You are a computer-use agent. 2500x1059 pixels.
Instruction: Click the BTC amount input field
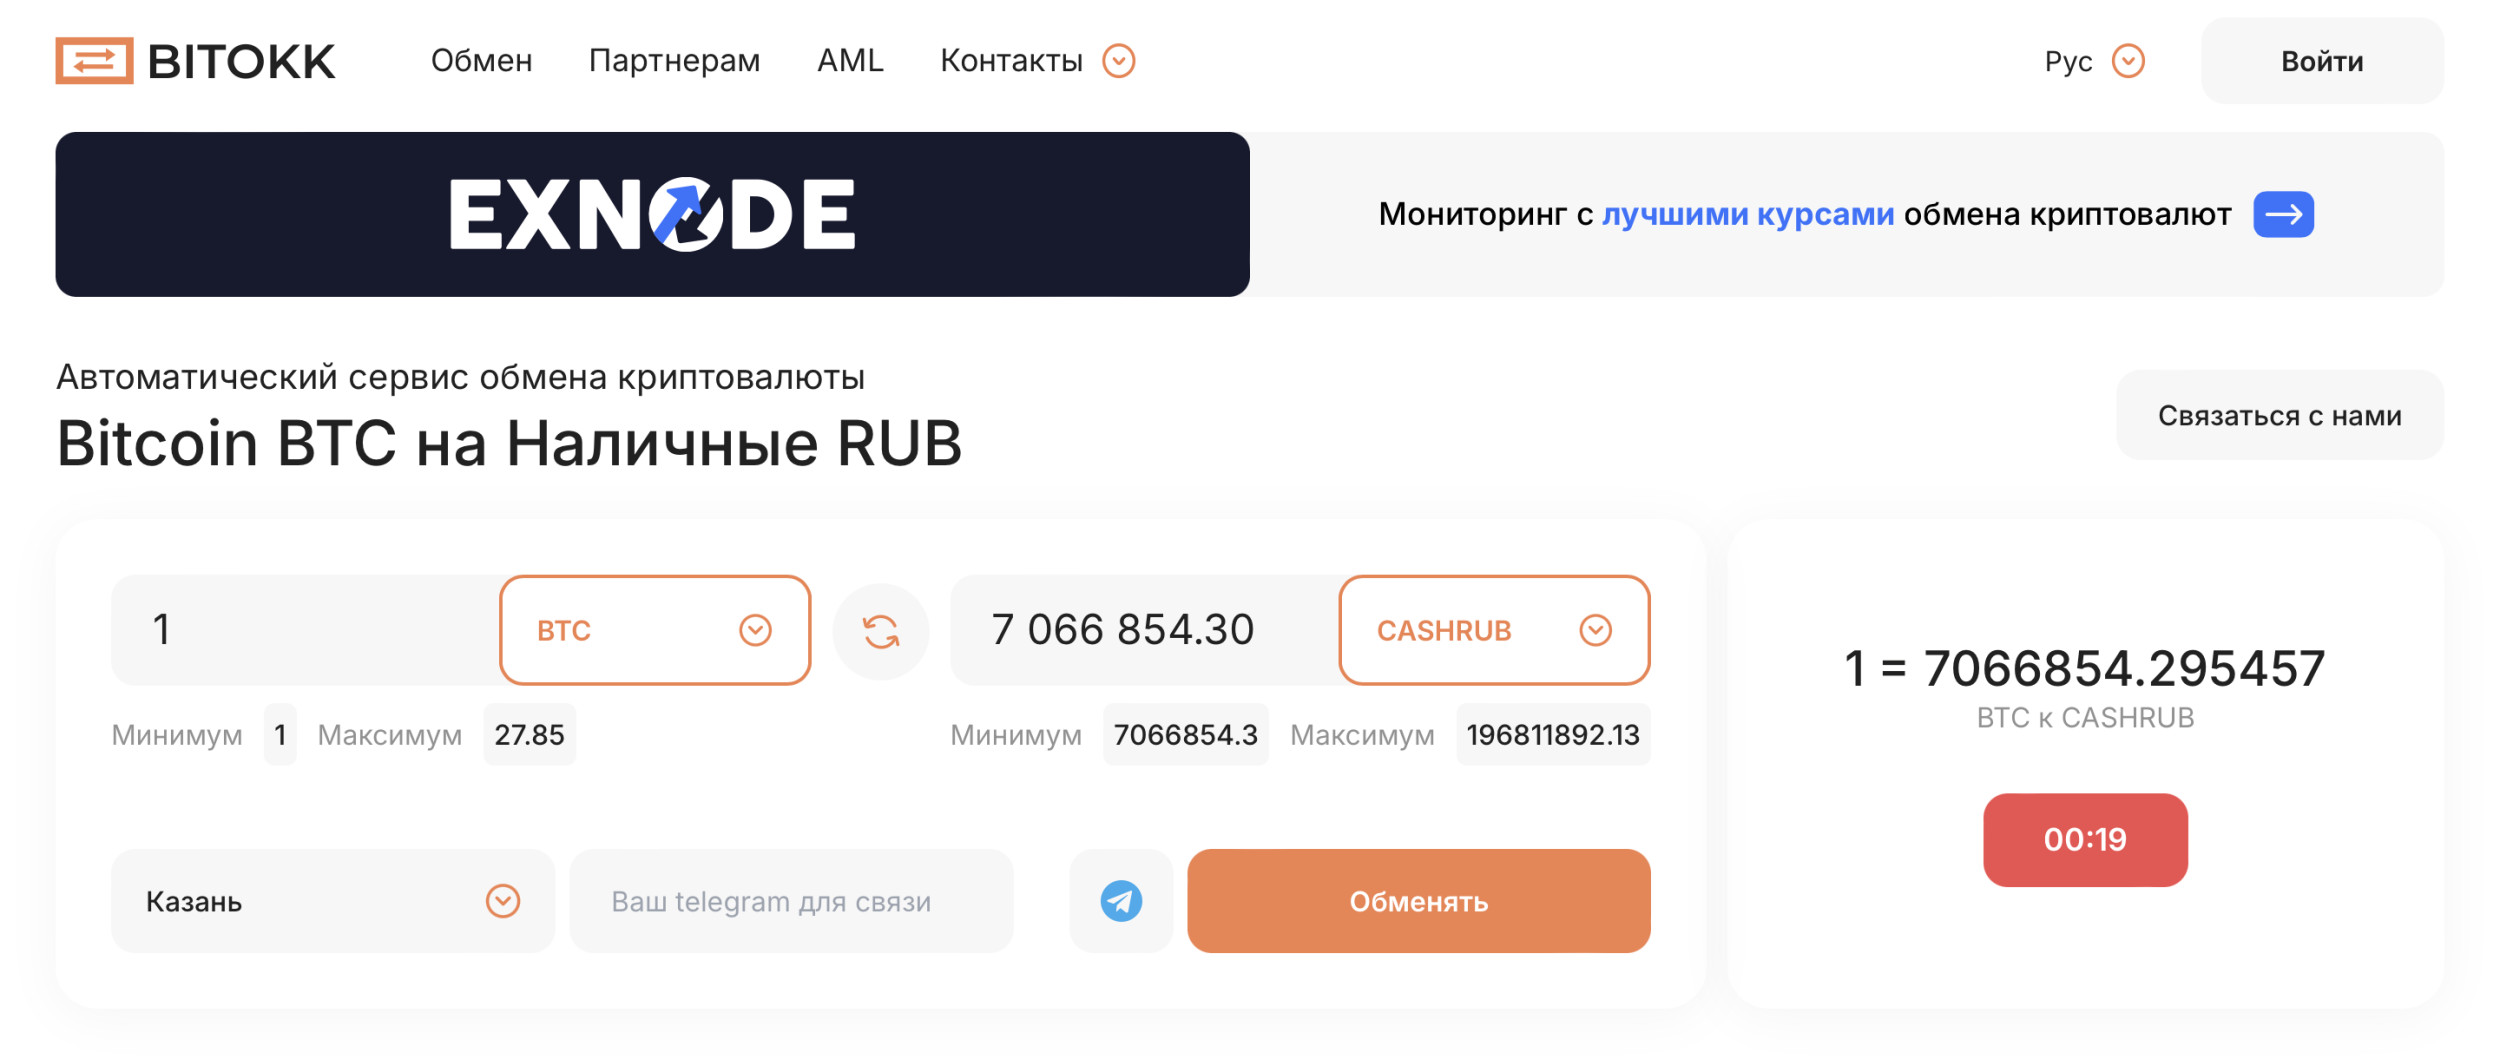pyautogui.click(x=305, y=630)
